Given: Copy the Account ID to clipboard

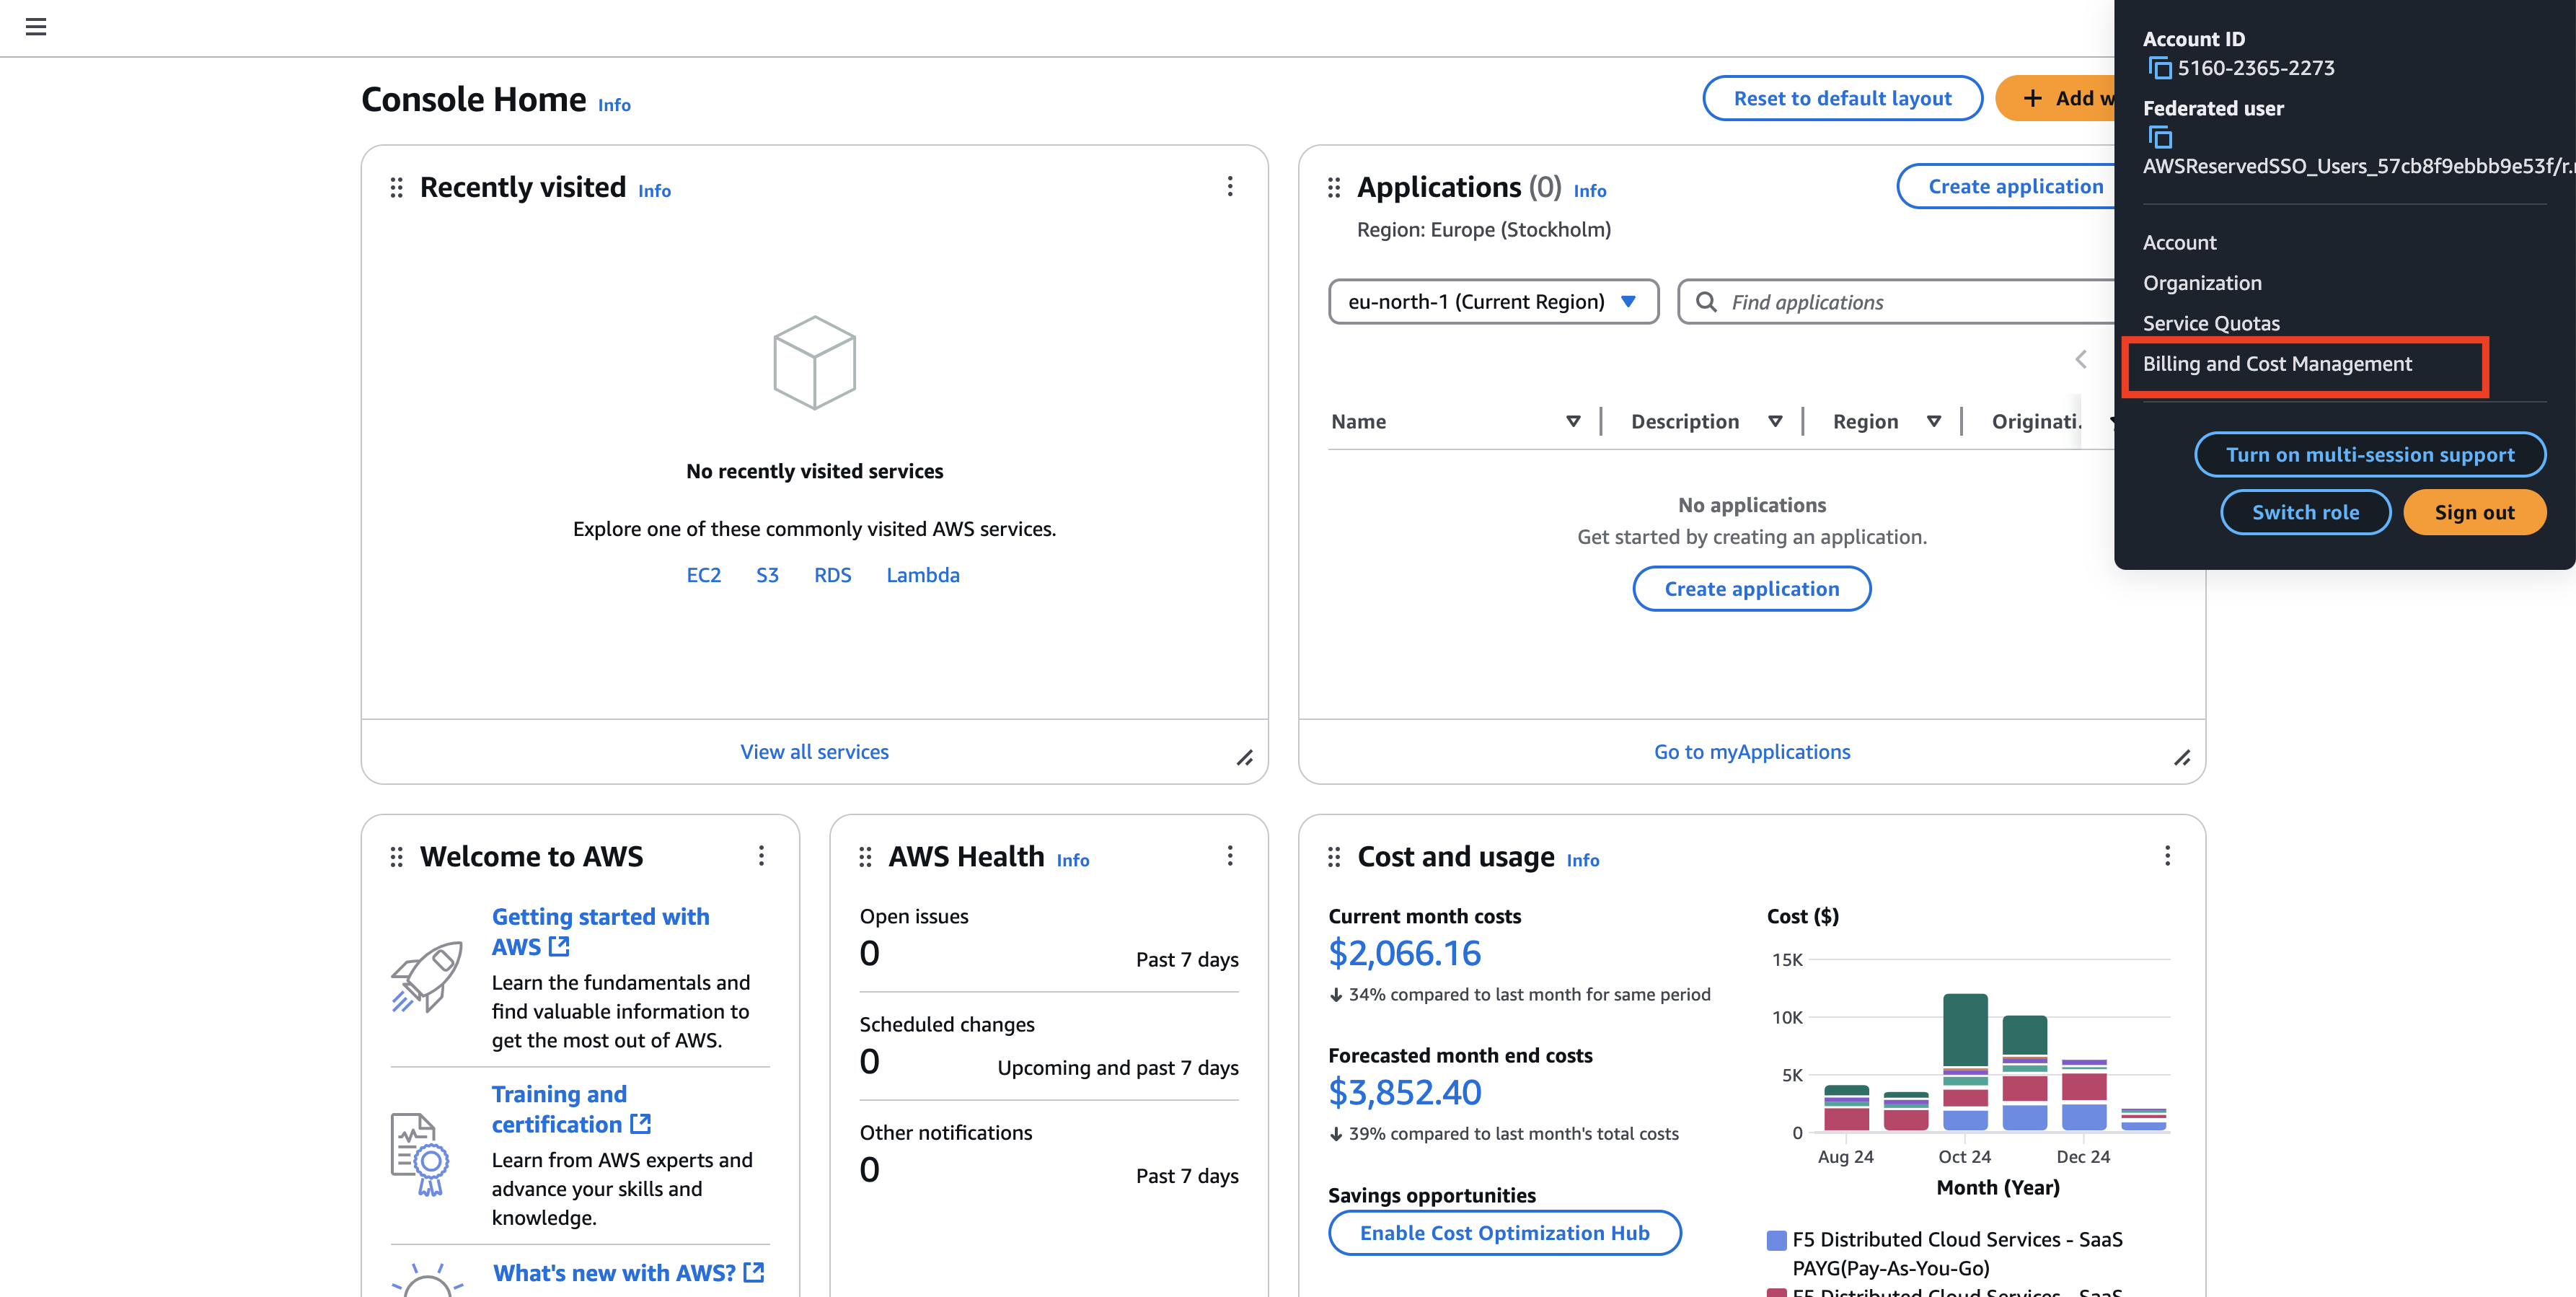Looking at the screenshot, I should [x=2160, y=68].
